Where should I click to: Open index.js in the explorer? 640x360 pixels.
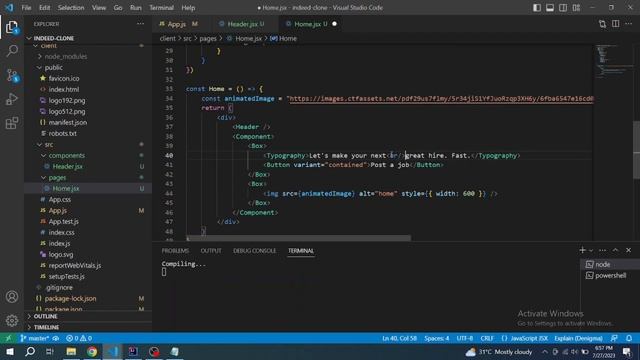[x=88, y=244]
